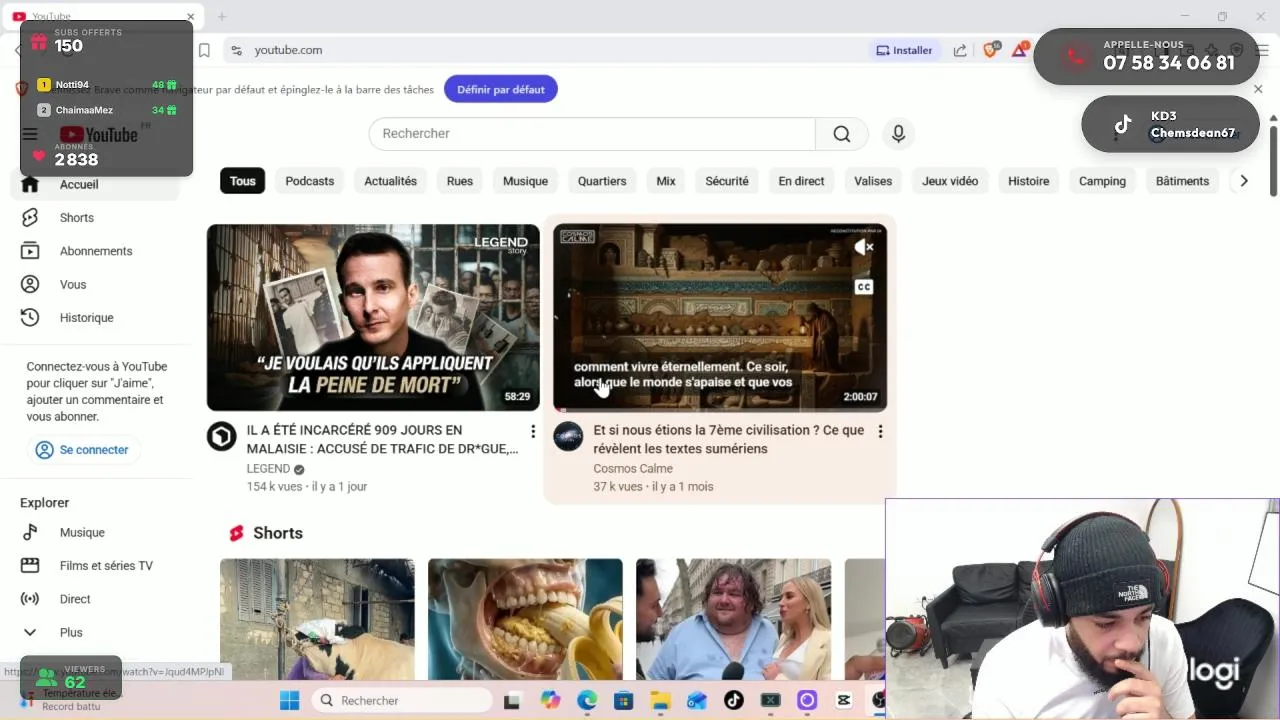Open the LEGEND channel name link
The image size is (1280, 720).
[x=268, y=469]
